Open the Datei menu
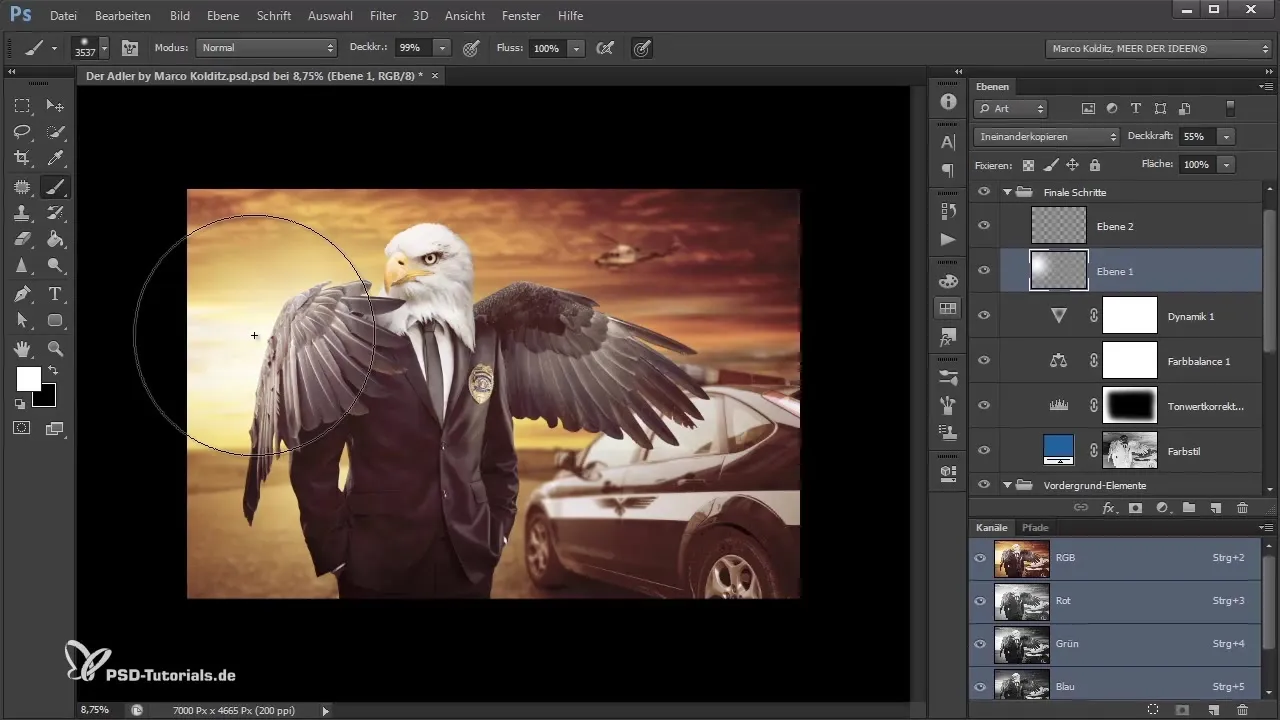This screenshot has width=1280, height=720. click(63, 16)
